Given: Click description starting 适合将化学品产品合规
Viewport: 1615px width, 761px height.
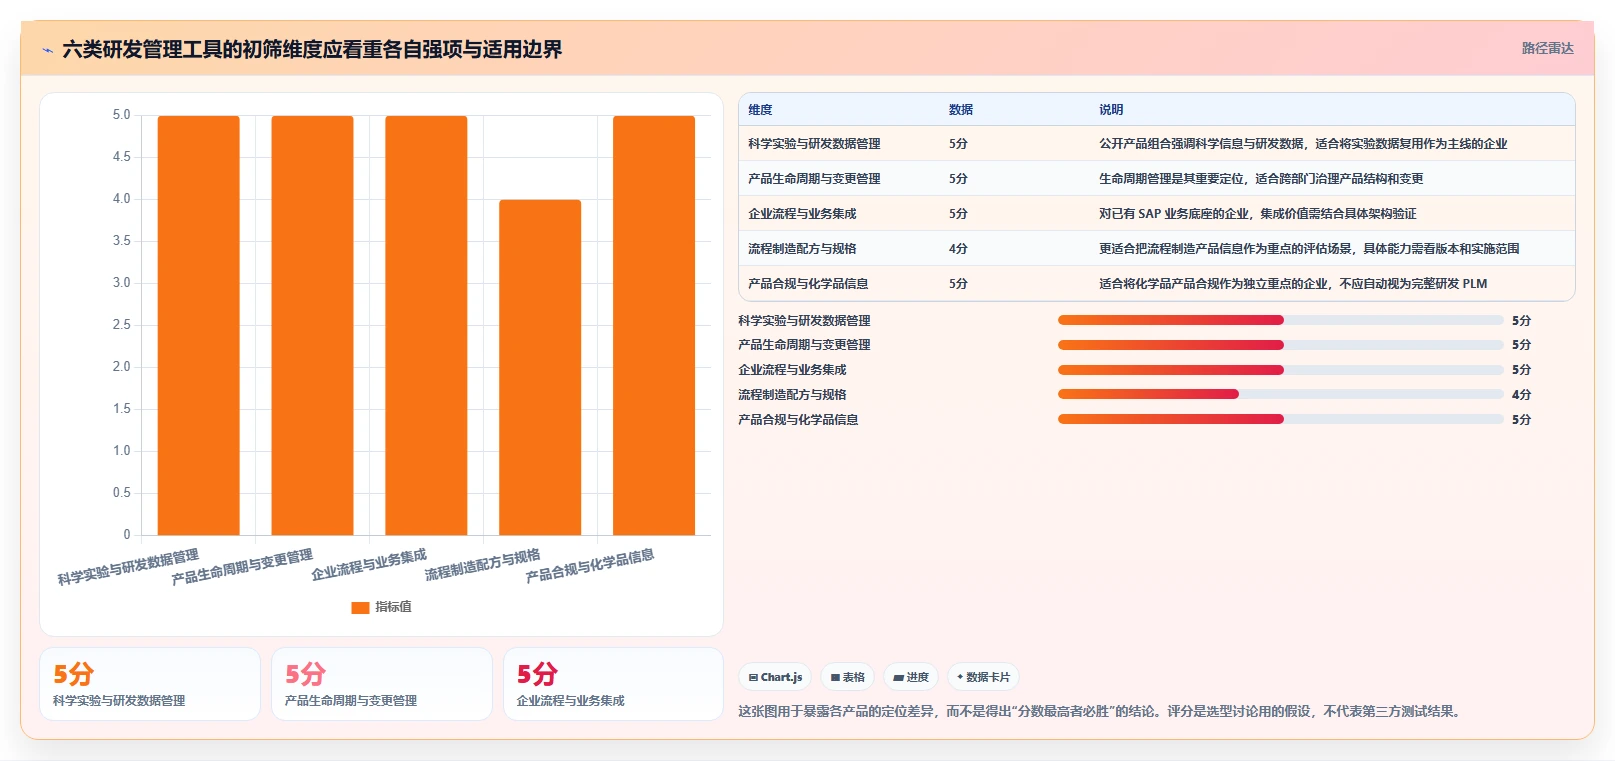Looking at the screenshot, I should coord(1293,284).
